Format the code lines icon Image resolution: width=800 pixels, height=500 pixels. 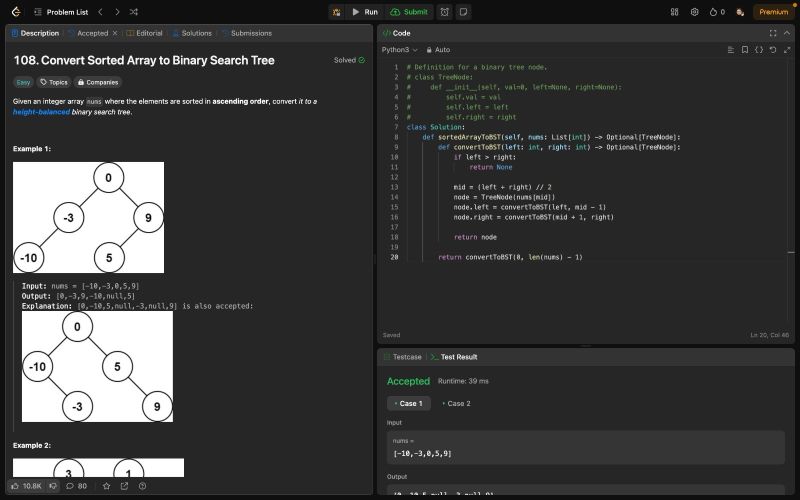tap(731, 49)
